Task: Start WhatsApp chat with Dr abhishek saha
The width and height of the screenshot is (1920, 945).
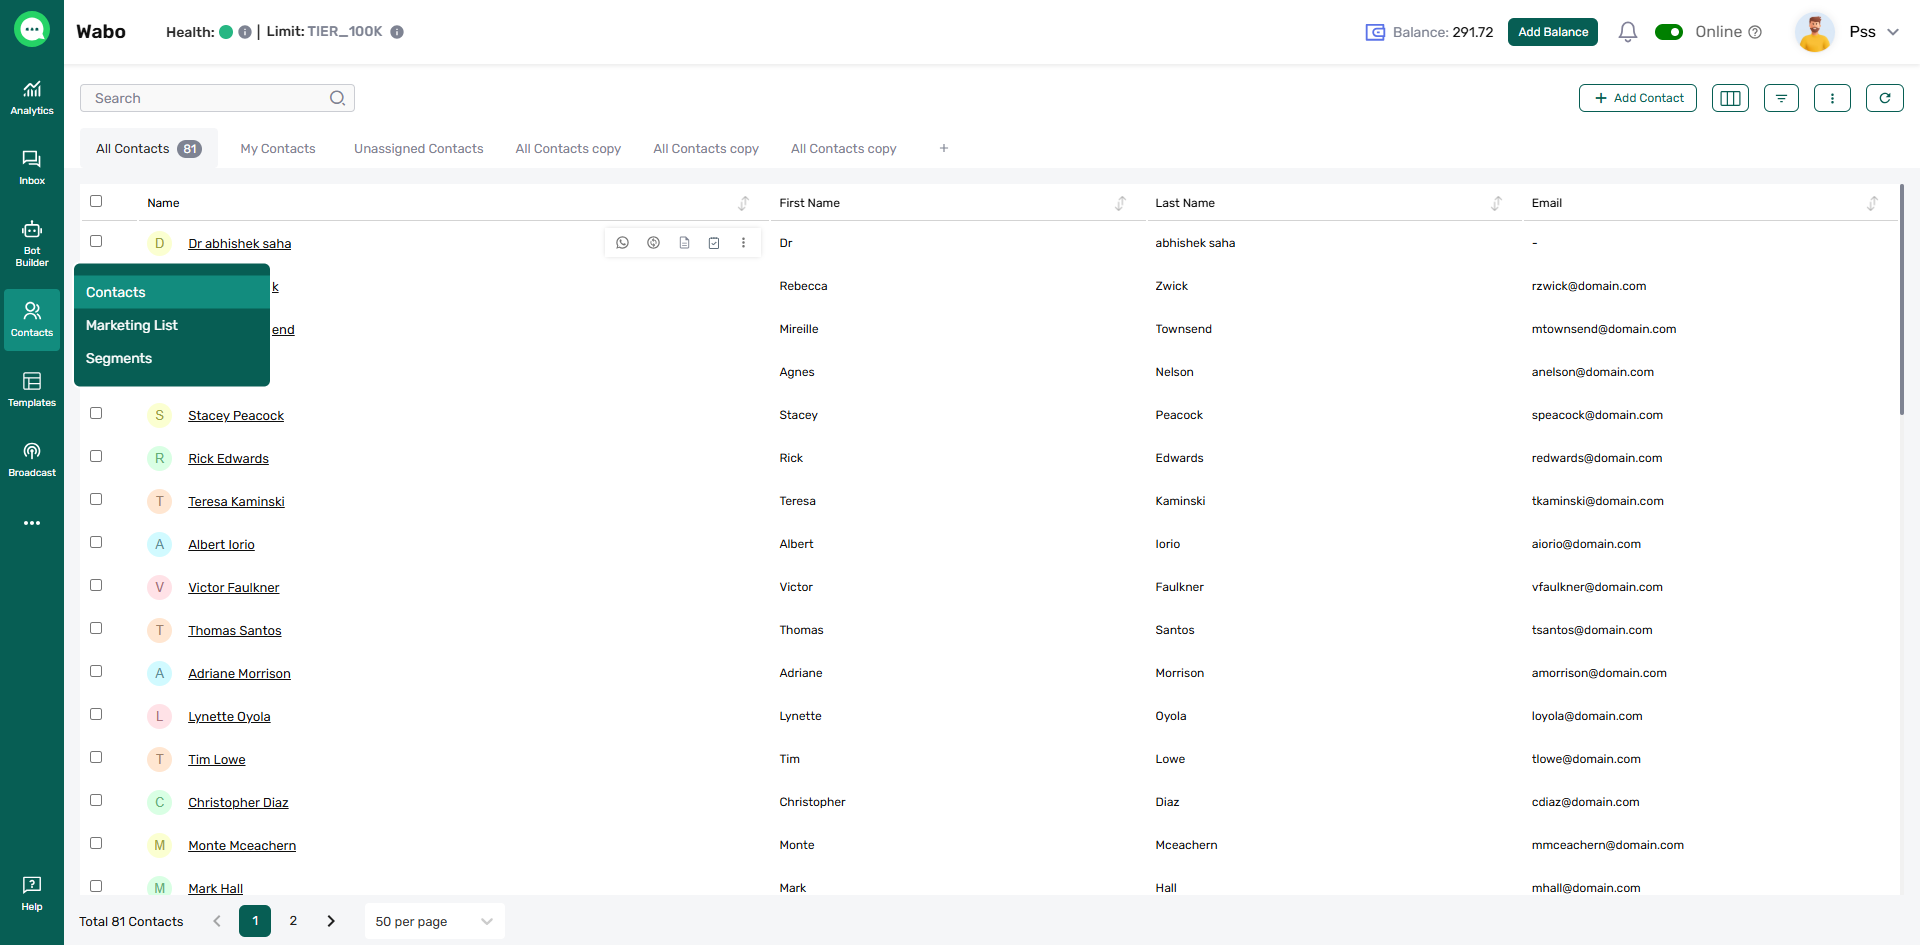Action: click(x=623, y=243)
